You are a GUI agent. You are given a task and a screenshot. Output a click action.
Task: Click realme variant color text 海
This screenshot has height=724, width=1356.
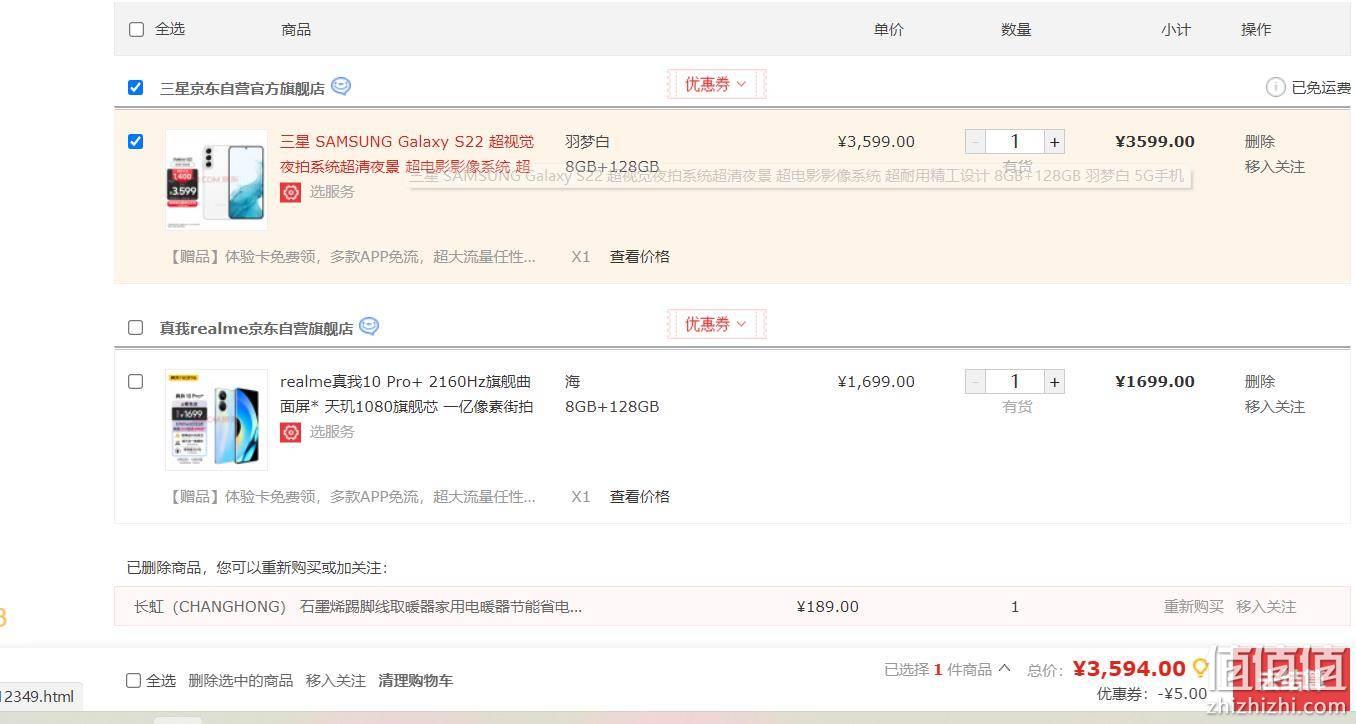pos(573,382)
